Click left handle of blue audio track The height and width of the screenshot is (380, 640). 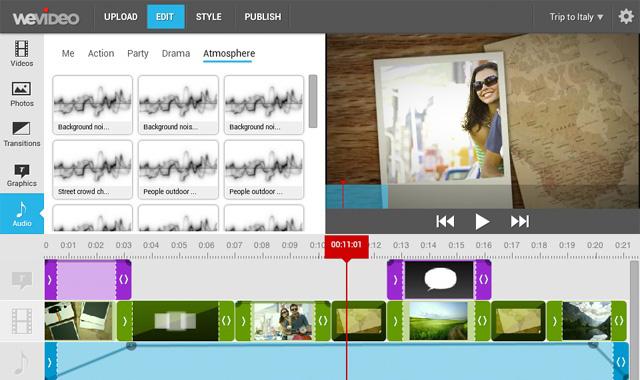click(x=51, y=362)
